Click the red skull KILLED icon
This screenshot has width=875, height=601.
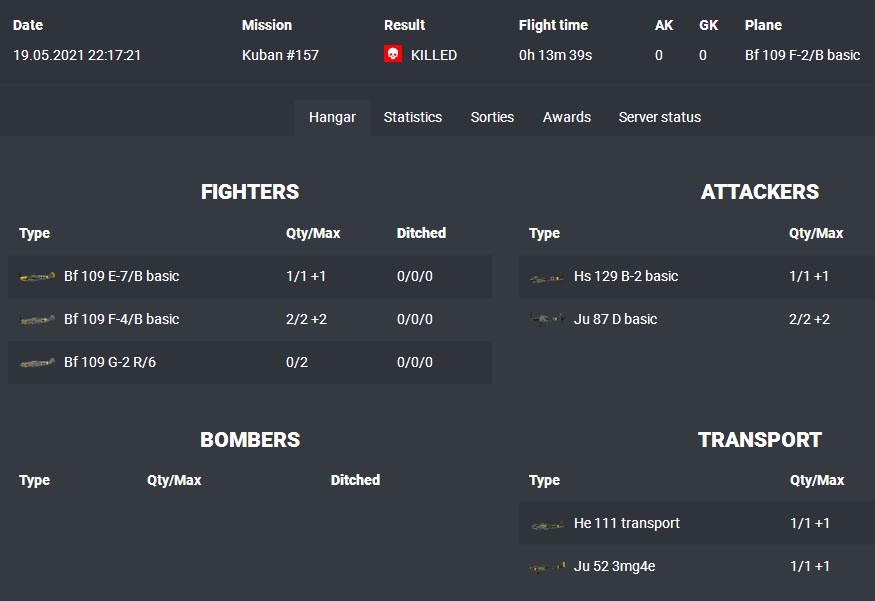tap(393, 55)
